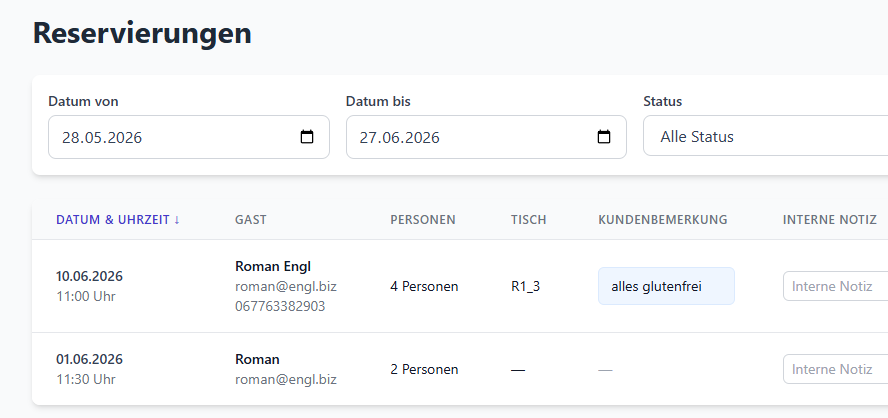
Task: Open calendar picker in Datum von field
Action: (307, 137)
